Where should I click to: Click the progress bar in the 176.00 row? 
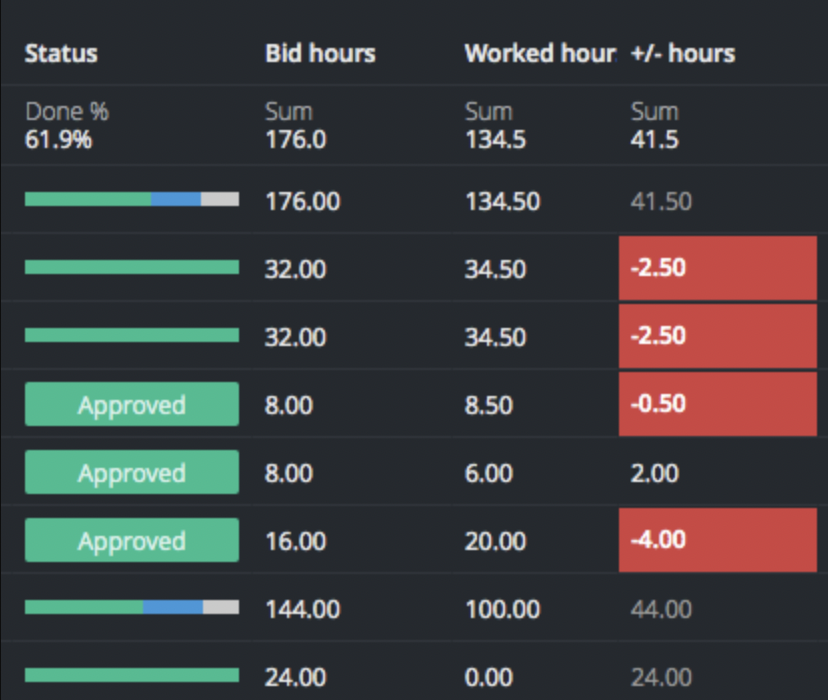pos(132,200)
